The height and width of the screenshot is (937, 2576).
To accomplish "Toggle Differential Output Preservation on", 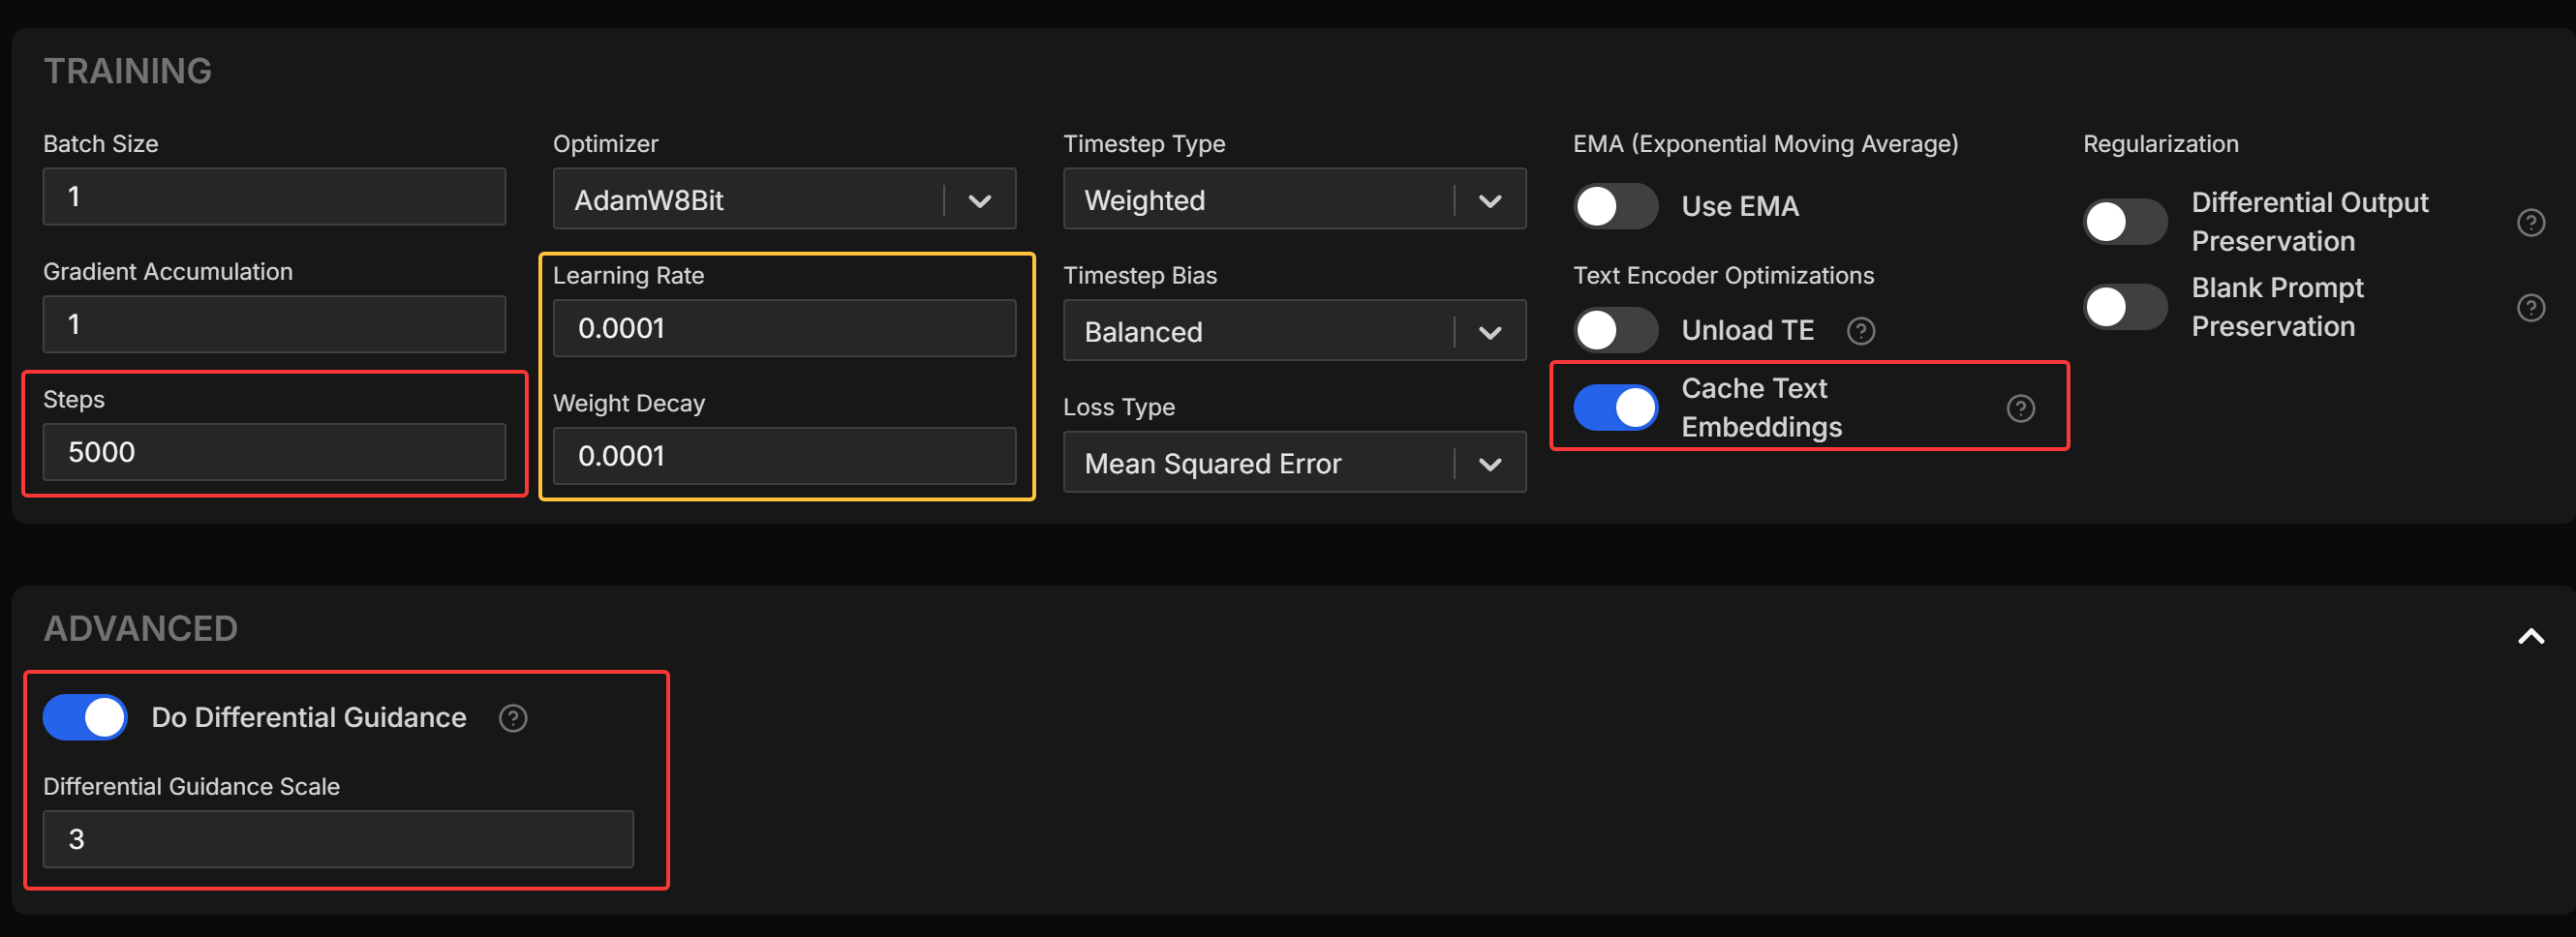I will coord(2125,222).
